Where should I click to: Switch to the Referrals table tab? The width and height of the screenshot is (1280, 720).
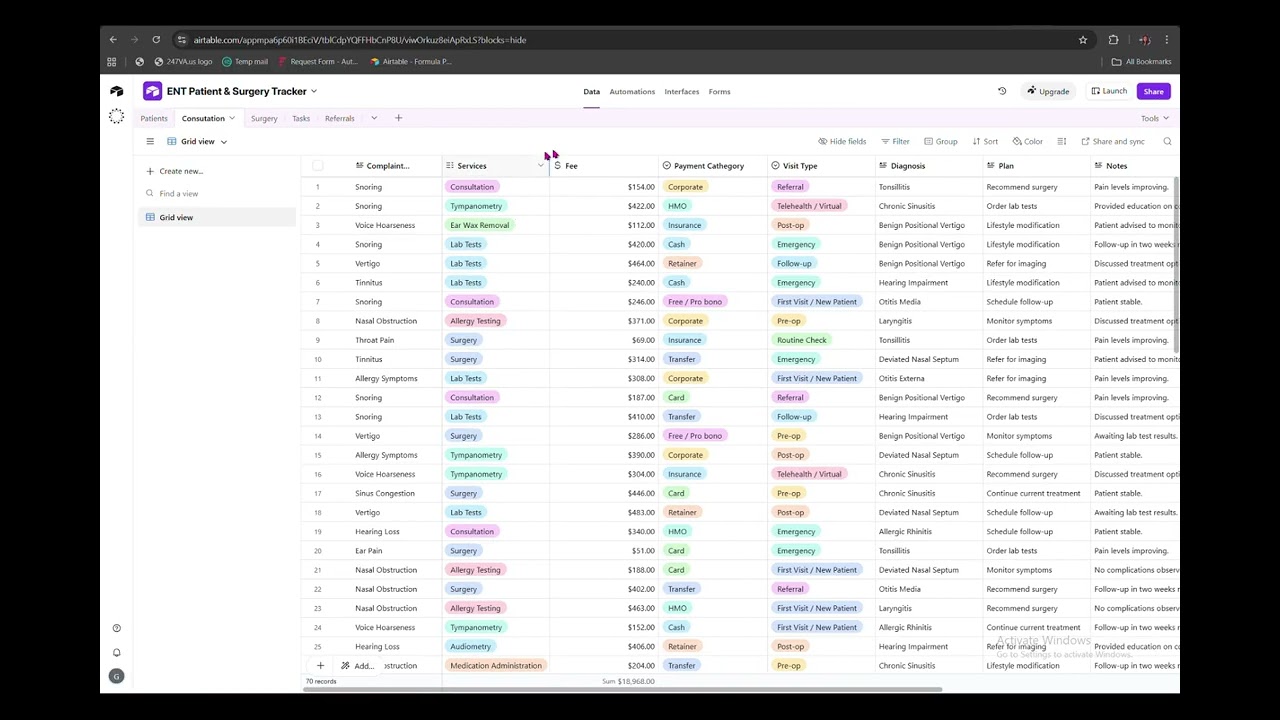click(x=339, y=118)
